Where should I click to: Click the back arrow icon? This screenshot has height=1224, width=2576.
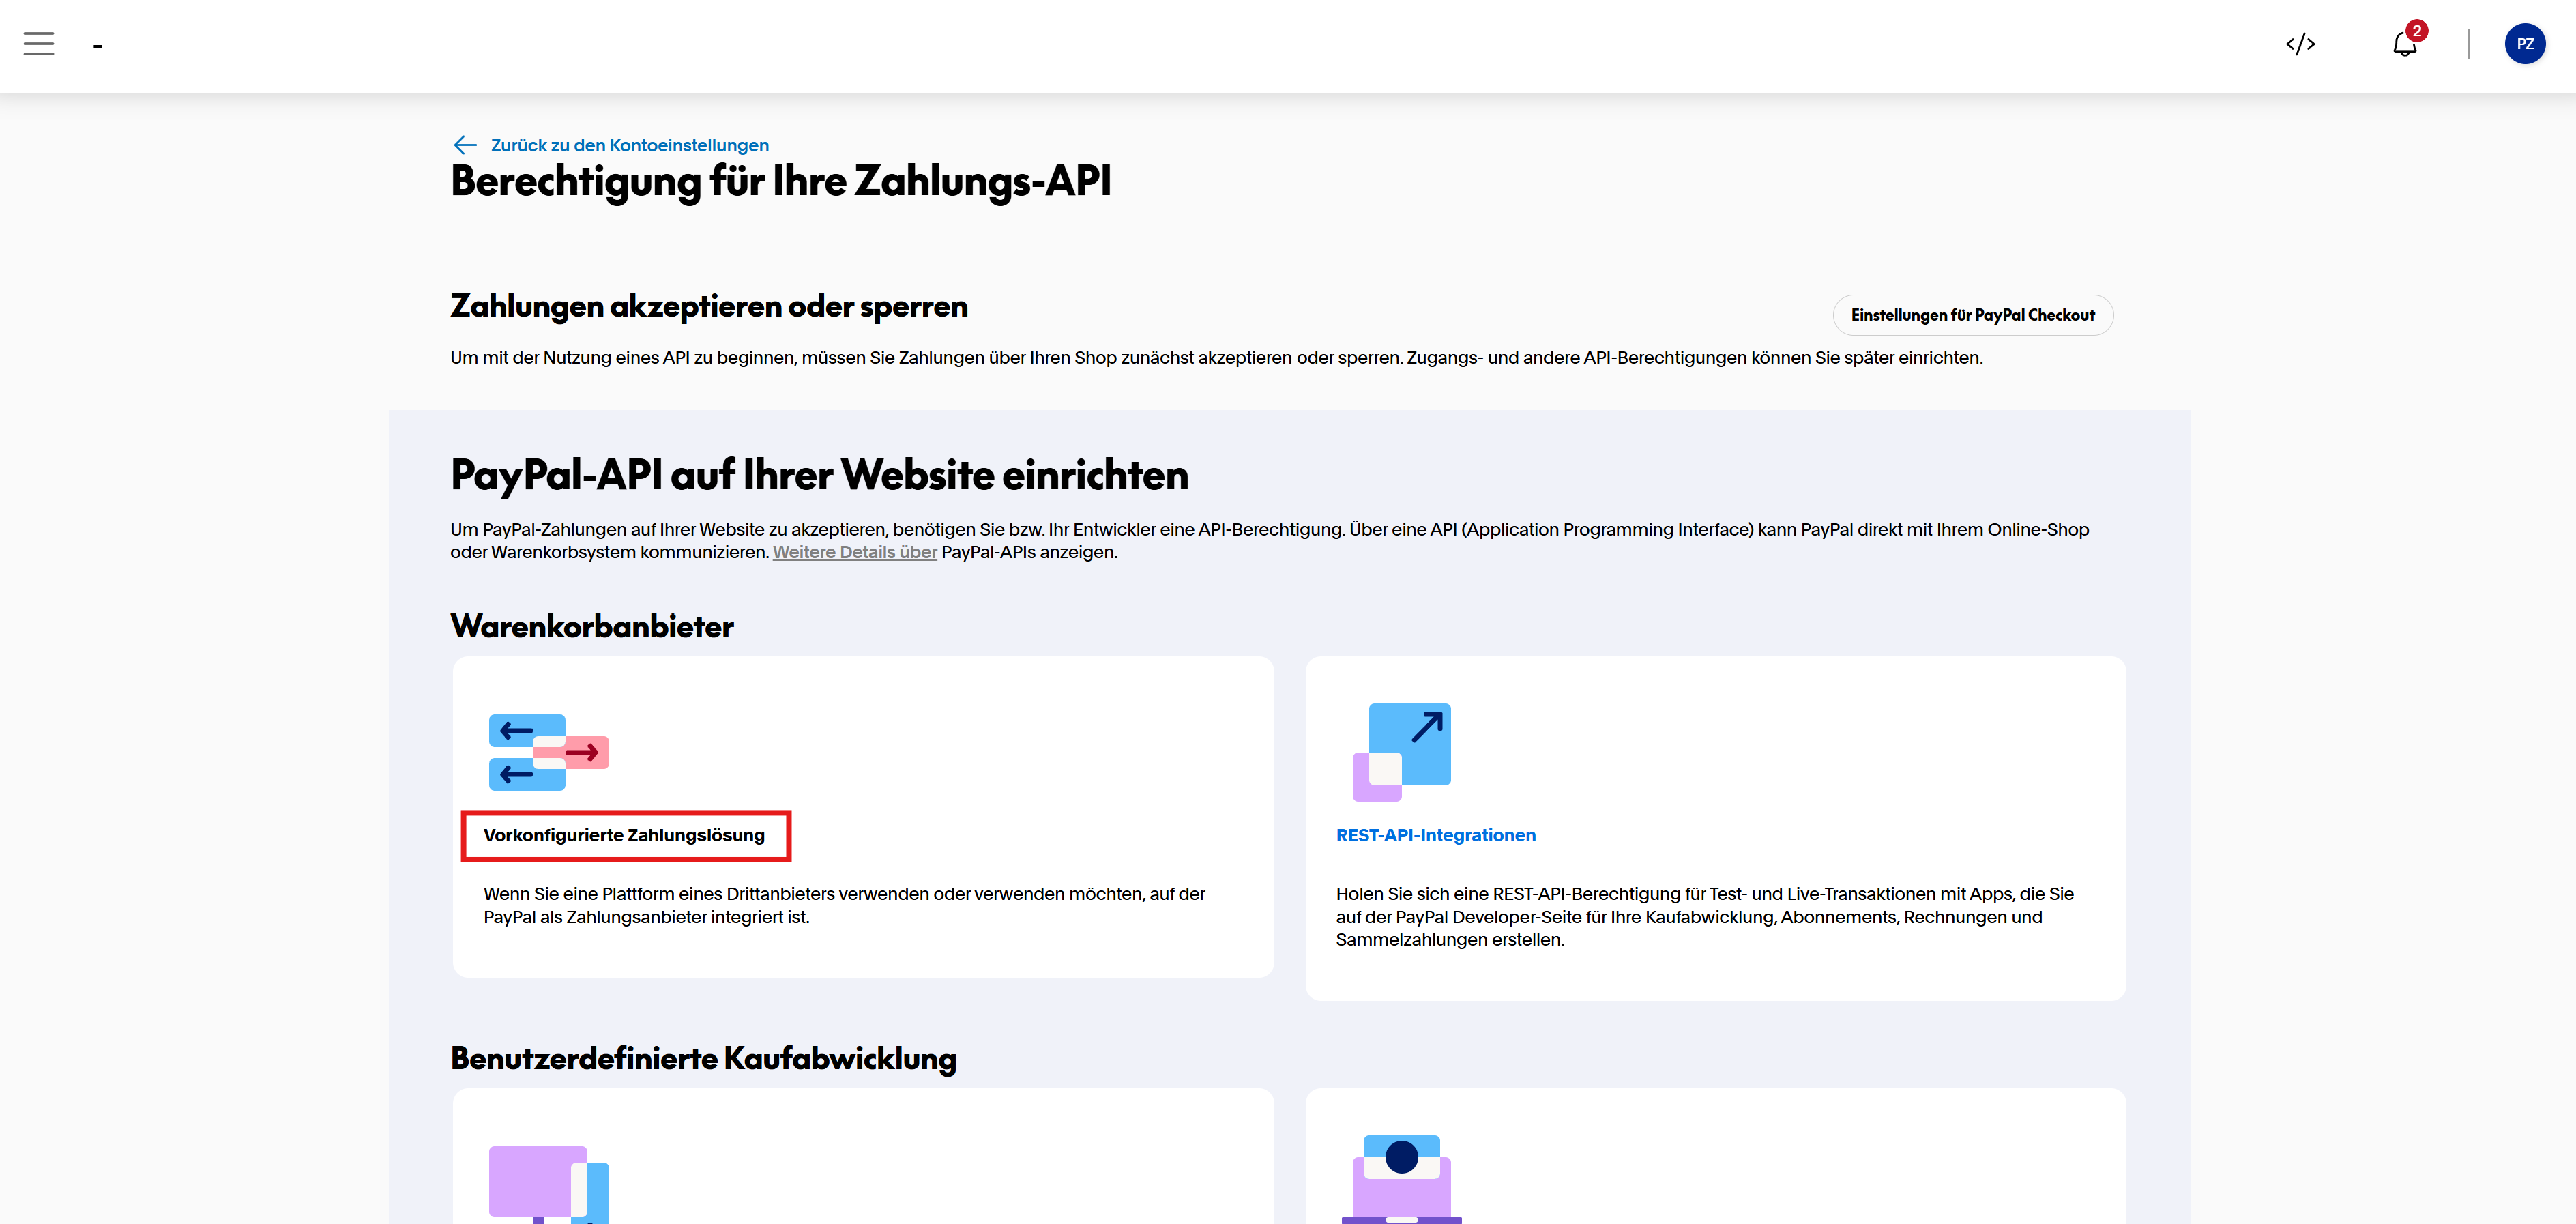click(x=465, y=145)
